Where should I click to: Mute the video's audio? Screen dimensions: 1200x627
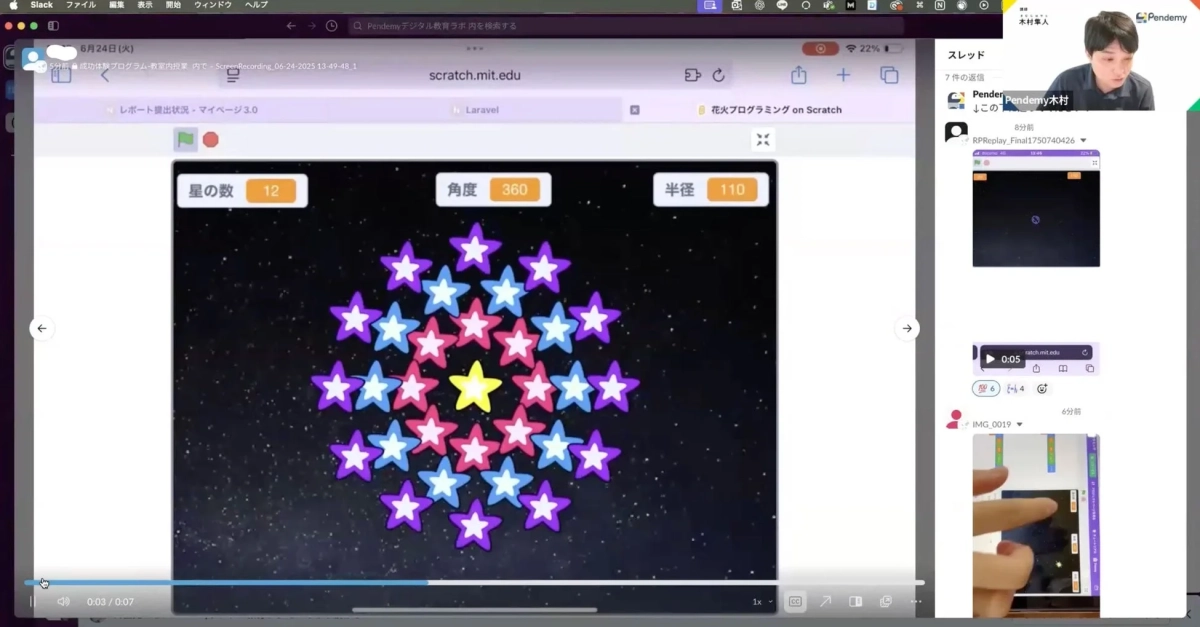pos(63,601)
